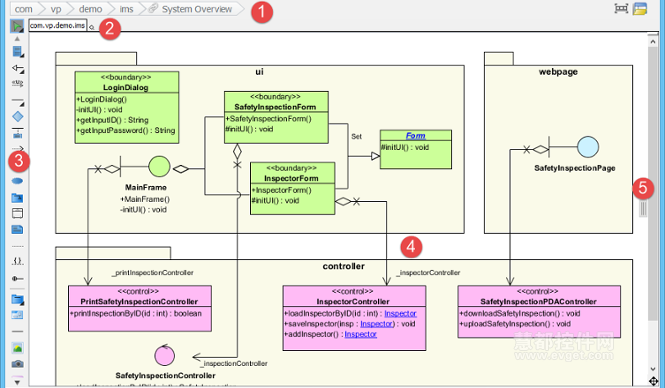Click '+uploadSafetyInspection() : void' operation

515,324
